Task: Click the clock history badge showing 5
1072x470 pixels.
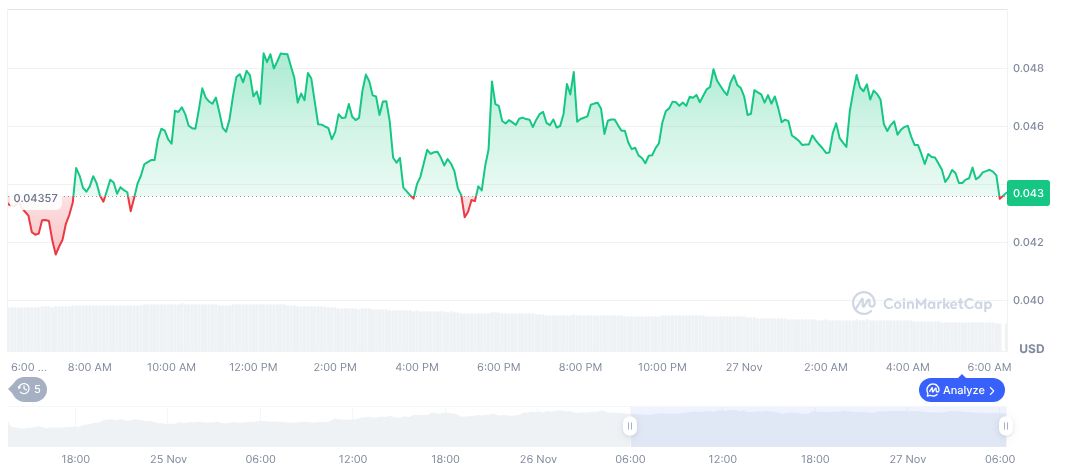Action: 29,389
